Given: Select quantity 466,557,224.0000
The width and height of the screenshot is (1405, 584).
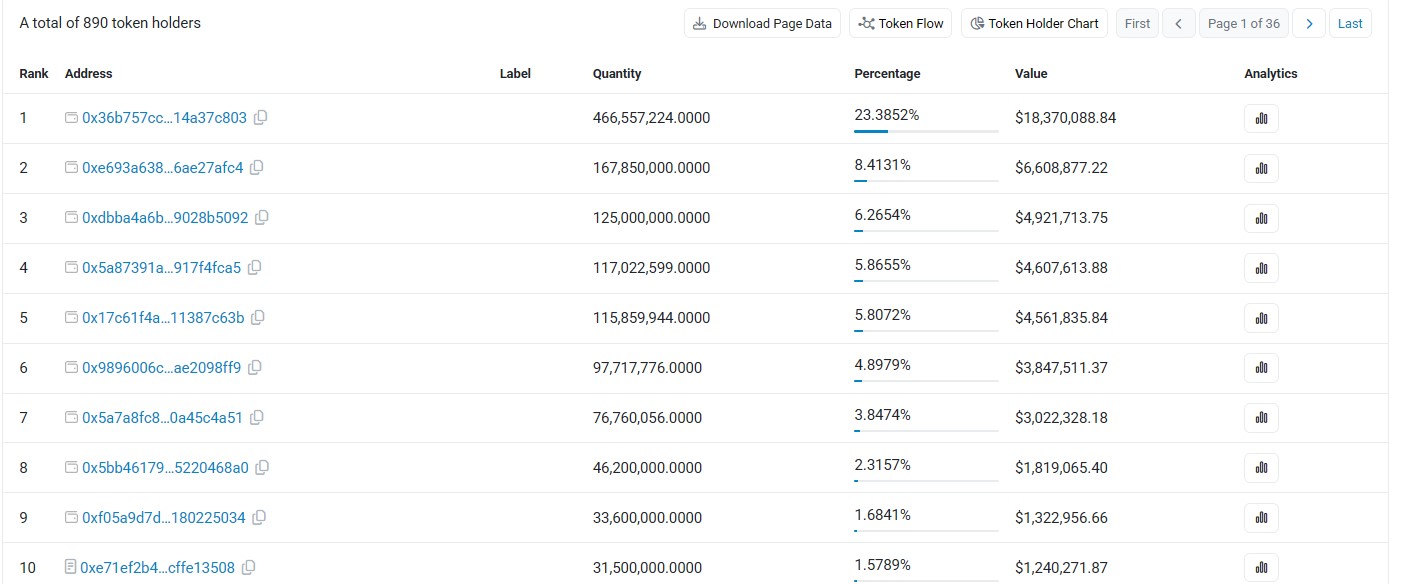Looking at the screenshot, I should 651,118.
